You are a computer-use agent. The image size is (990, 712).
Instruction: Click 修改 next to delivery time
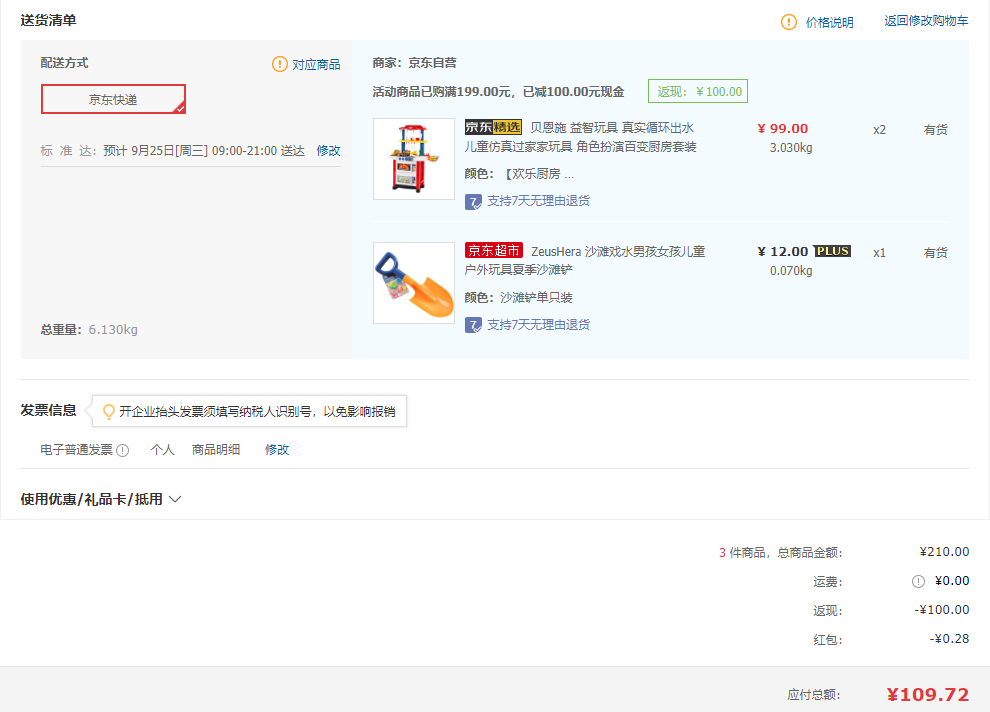pos(328,151)
